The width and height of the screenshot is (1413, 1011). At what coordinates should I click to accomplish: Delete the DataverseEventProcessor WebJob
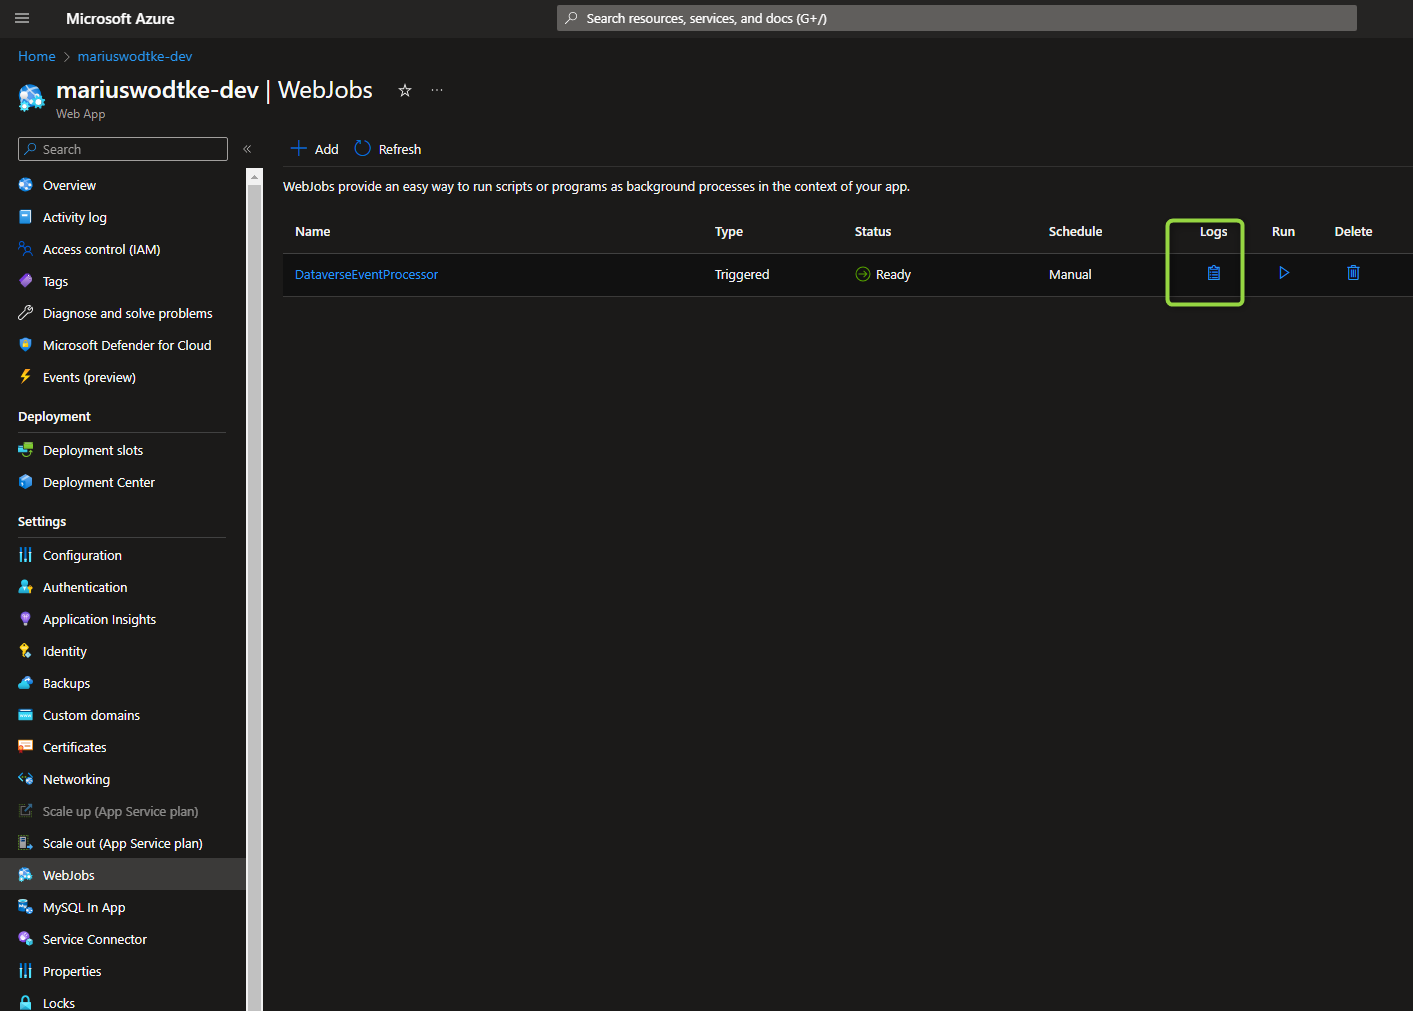[1353, 273]
